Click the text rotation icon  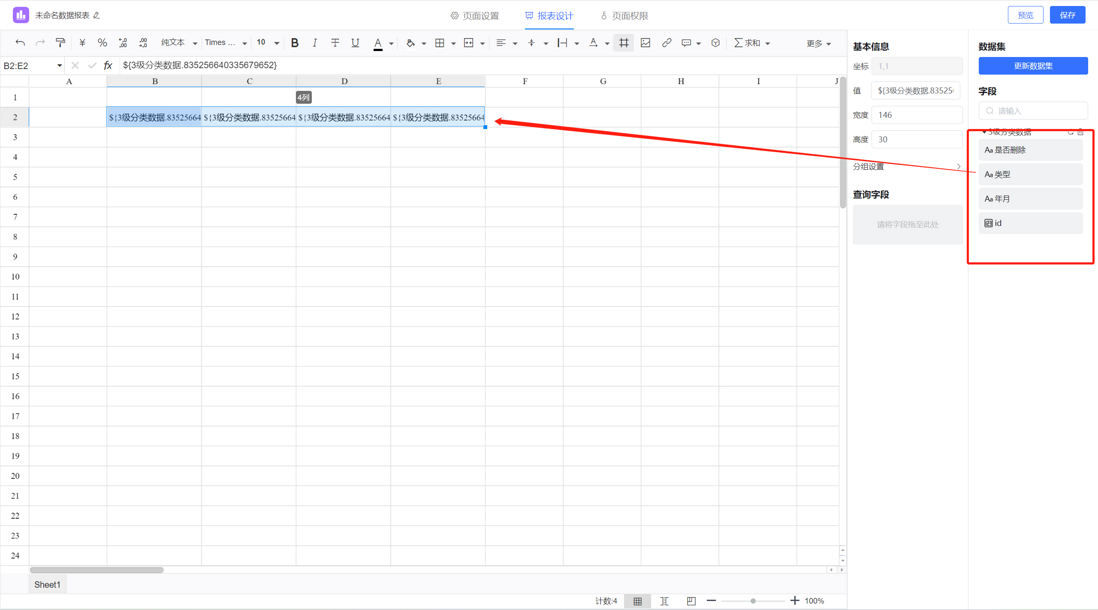click(x=593, y=43)
